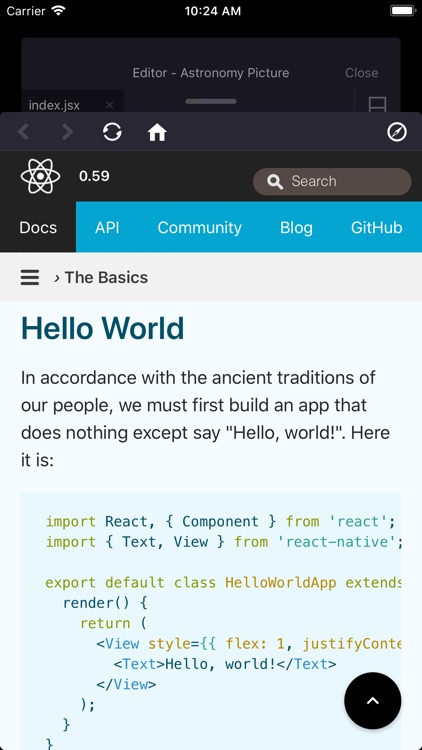
Task: Click the battery status icon
Action: coord(403,11)
